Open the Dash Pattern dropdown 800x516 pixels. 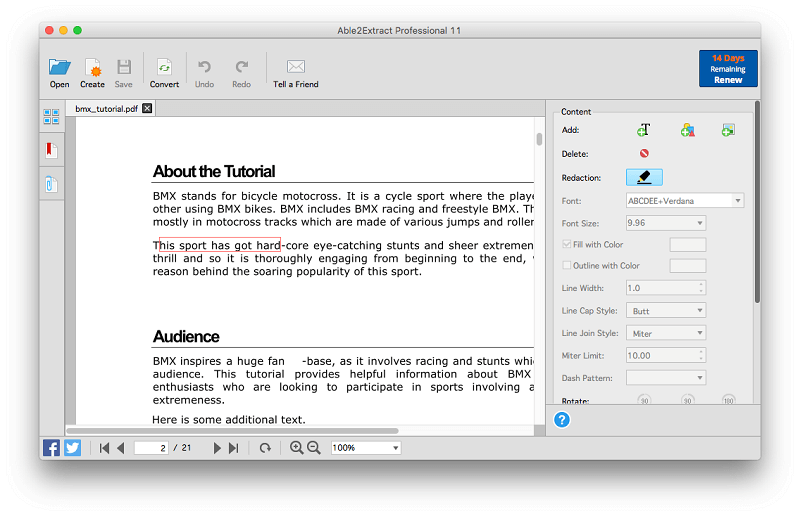666,378
